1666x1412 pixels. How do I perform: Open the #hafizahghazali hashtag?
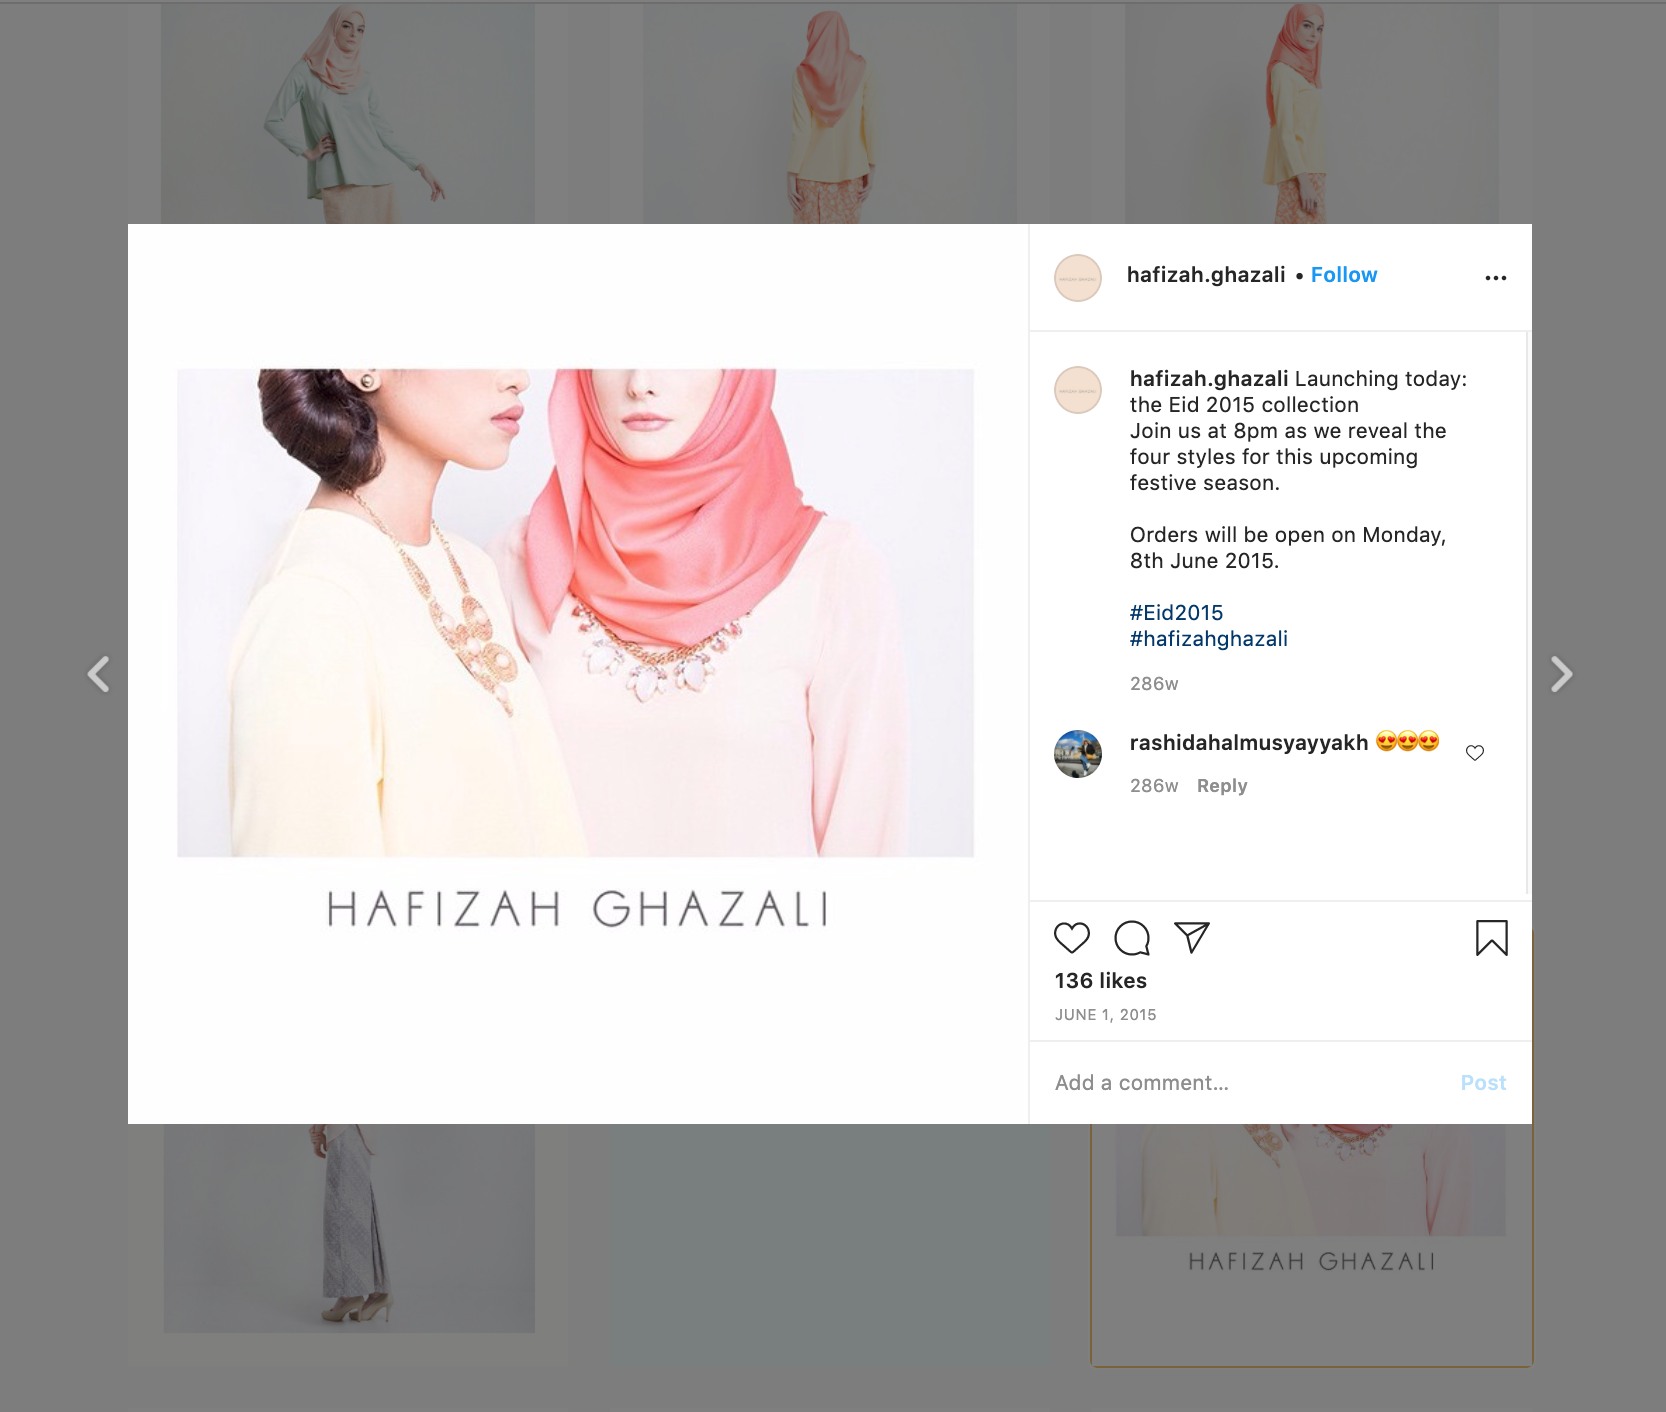[x=1208, y=639]
